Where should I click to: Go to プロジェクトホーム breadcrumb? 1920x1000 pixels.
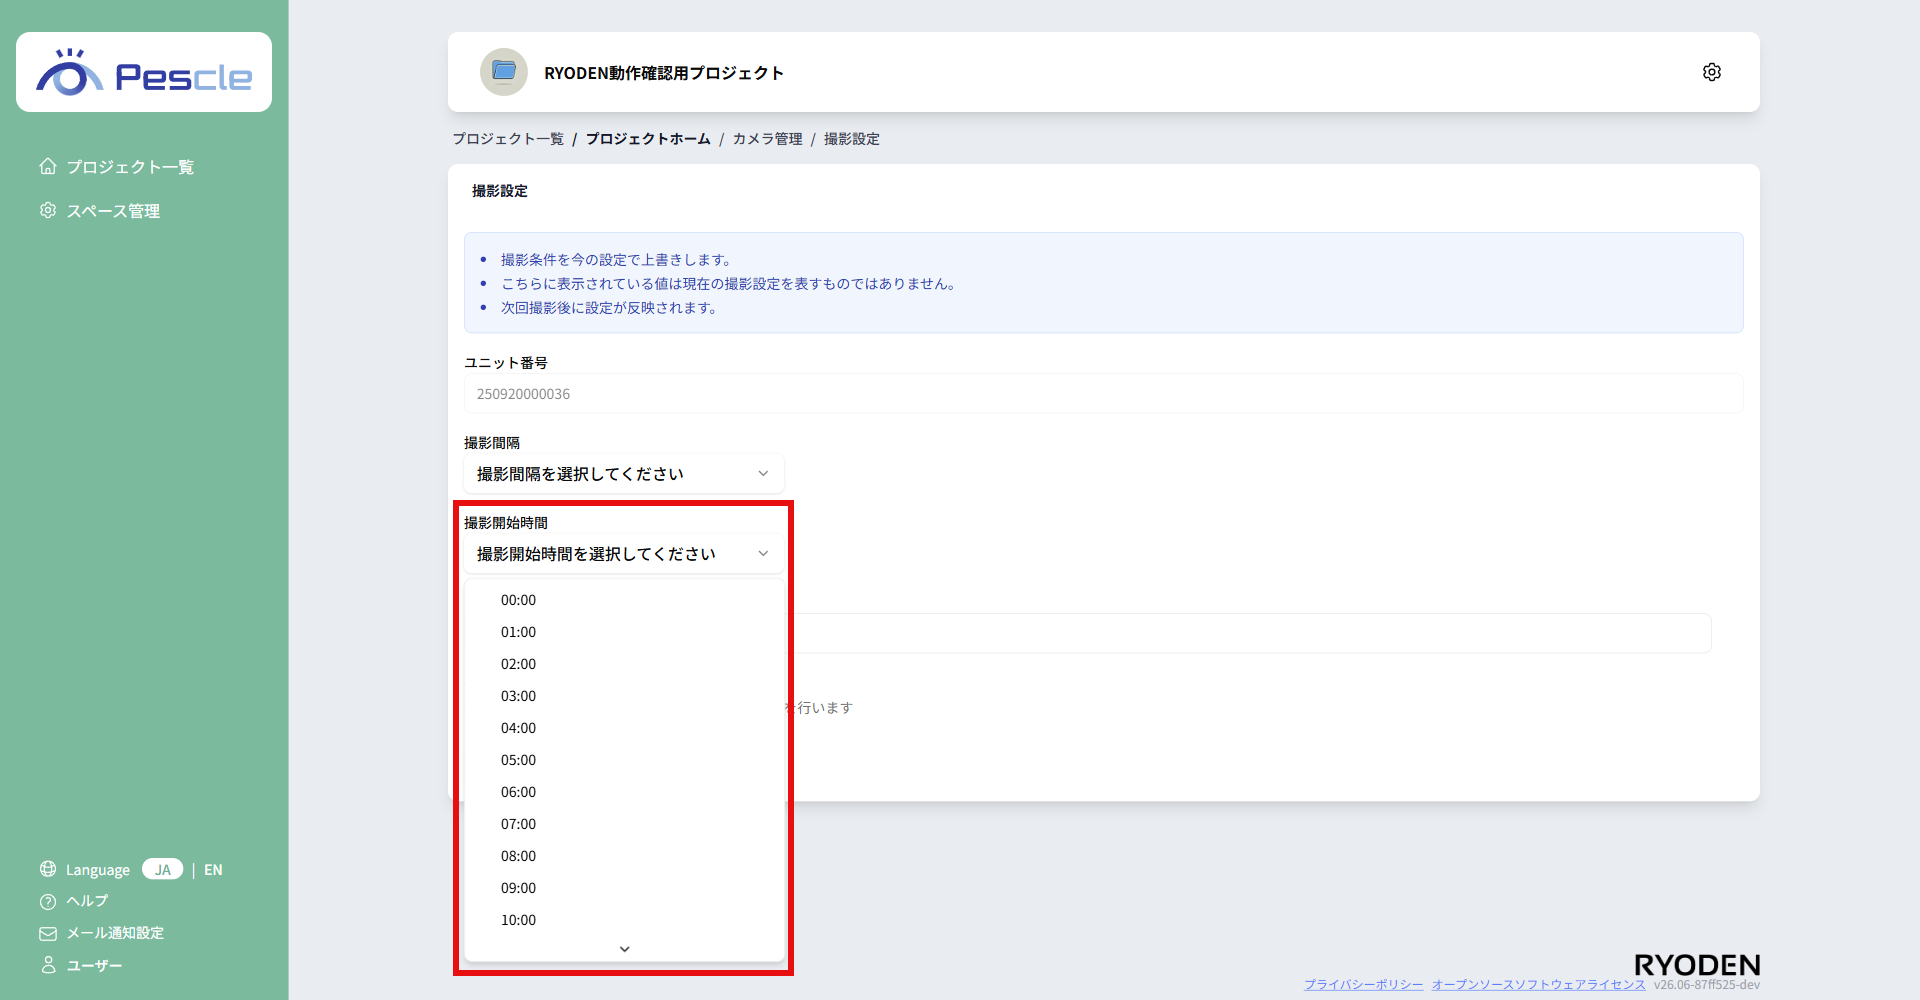pos(648,139)
